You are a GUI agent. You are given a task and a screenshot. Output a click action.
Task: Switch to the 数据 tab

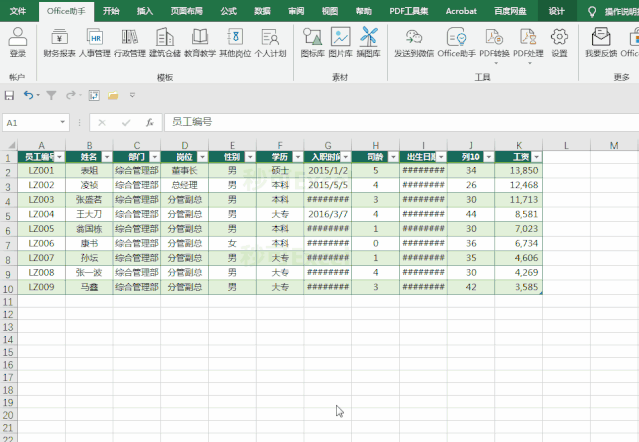click(262, 11)
